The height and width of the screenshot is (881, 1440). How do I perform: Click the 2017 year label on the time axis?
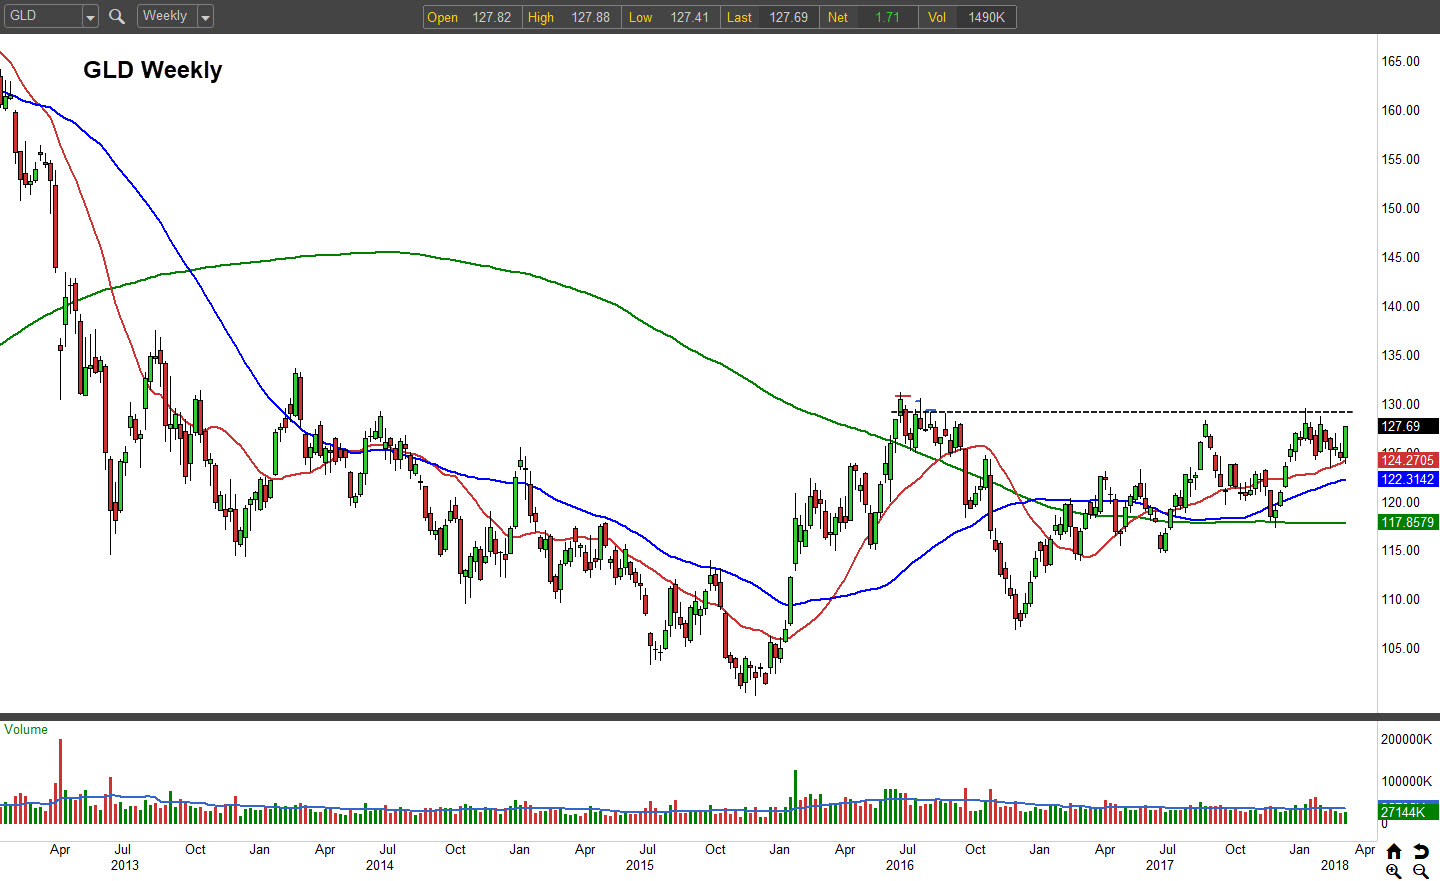pyautogui.click(x=1160, y=865)
